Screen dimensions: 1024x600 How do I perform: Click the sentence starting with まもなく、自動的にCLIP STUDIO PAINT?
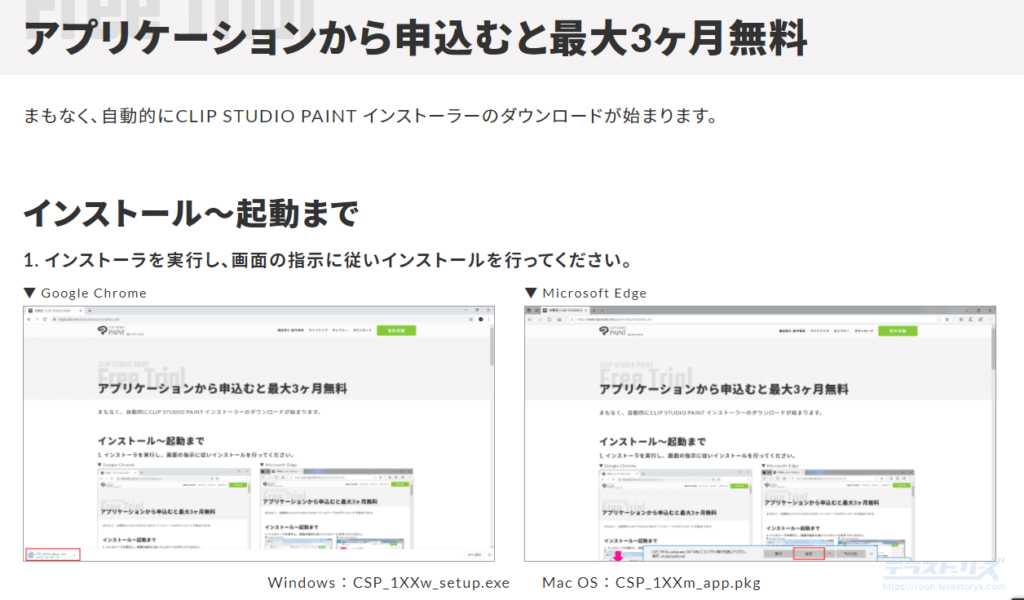click(x=371, y=116)
